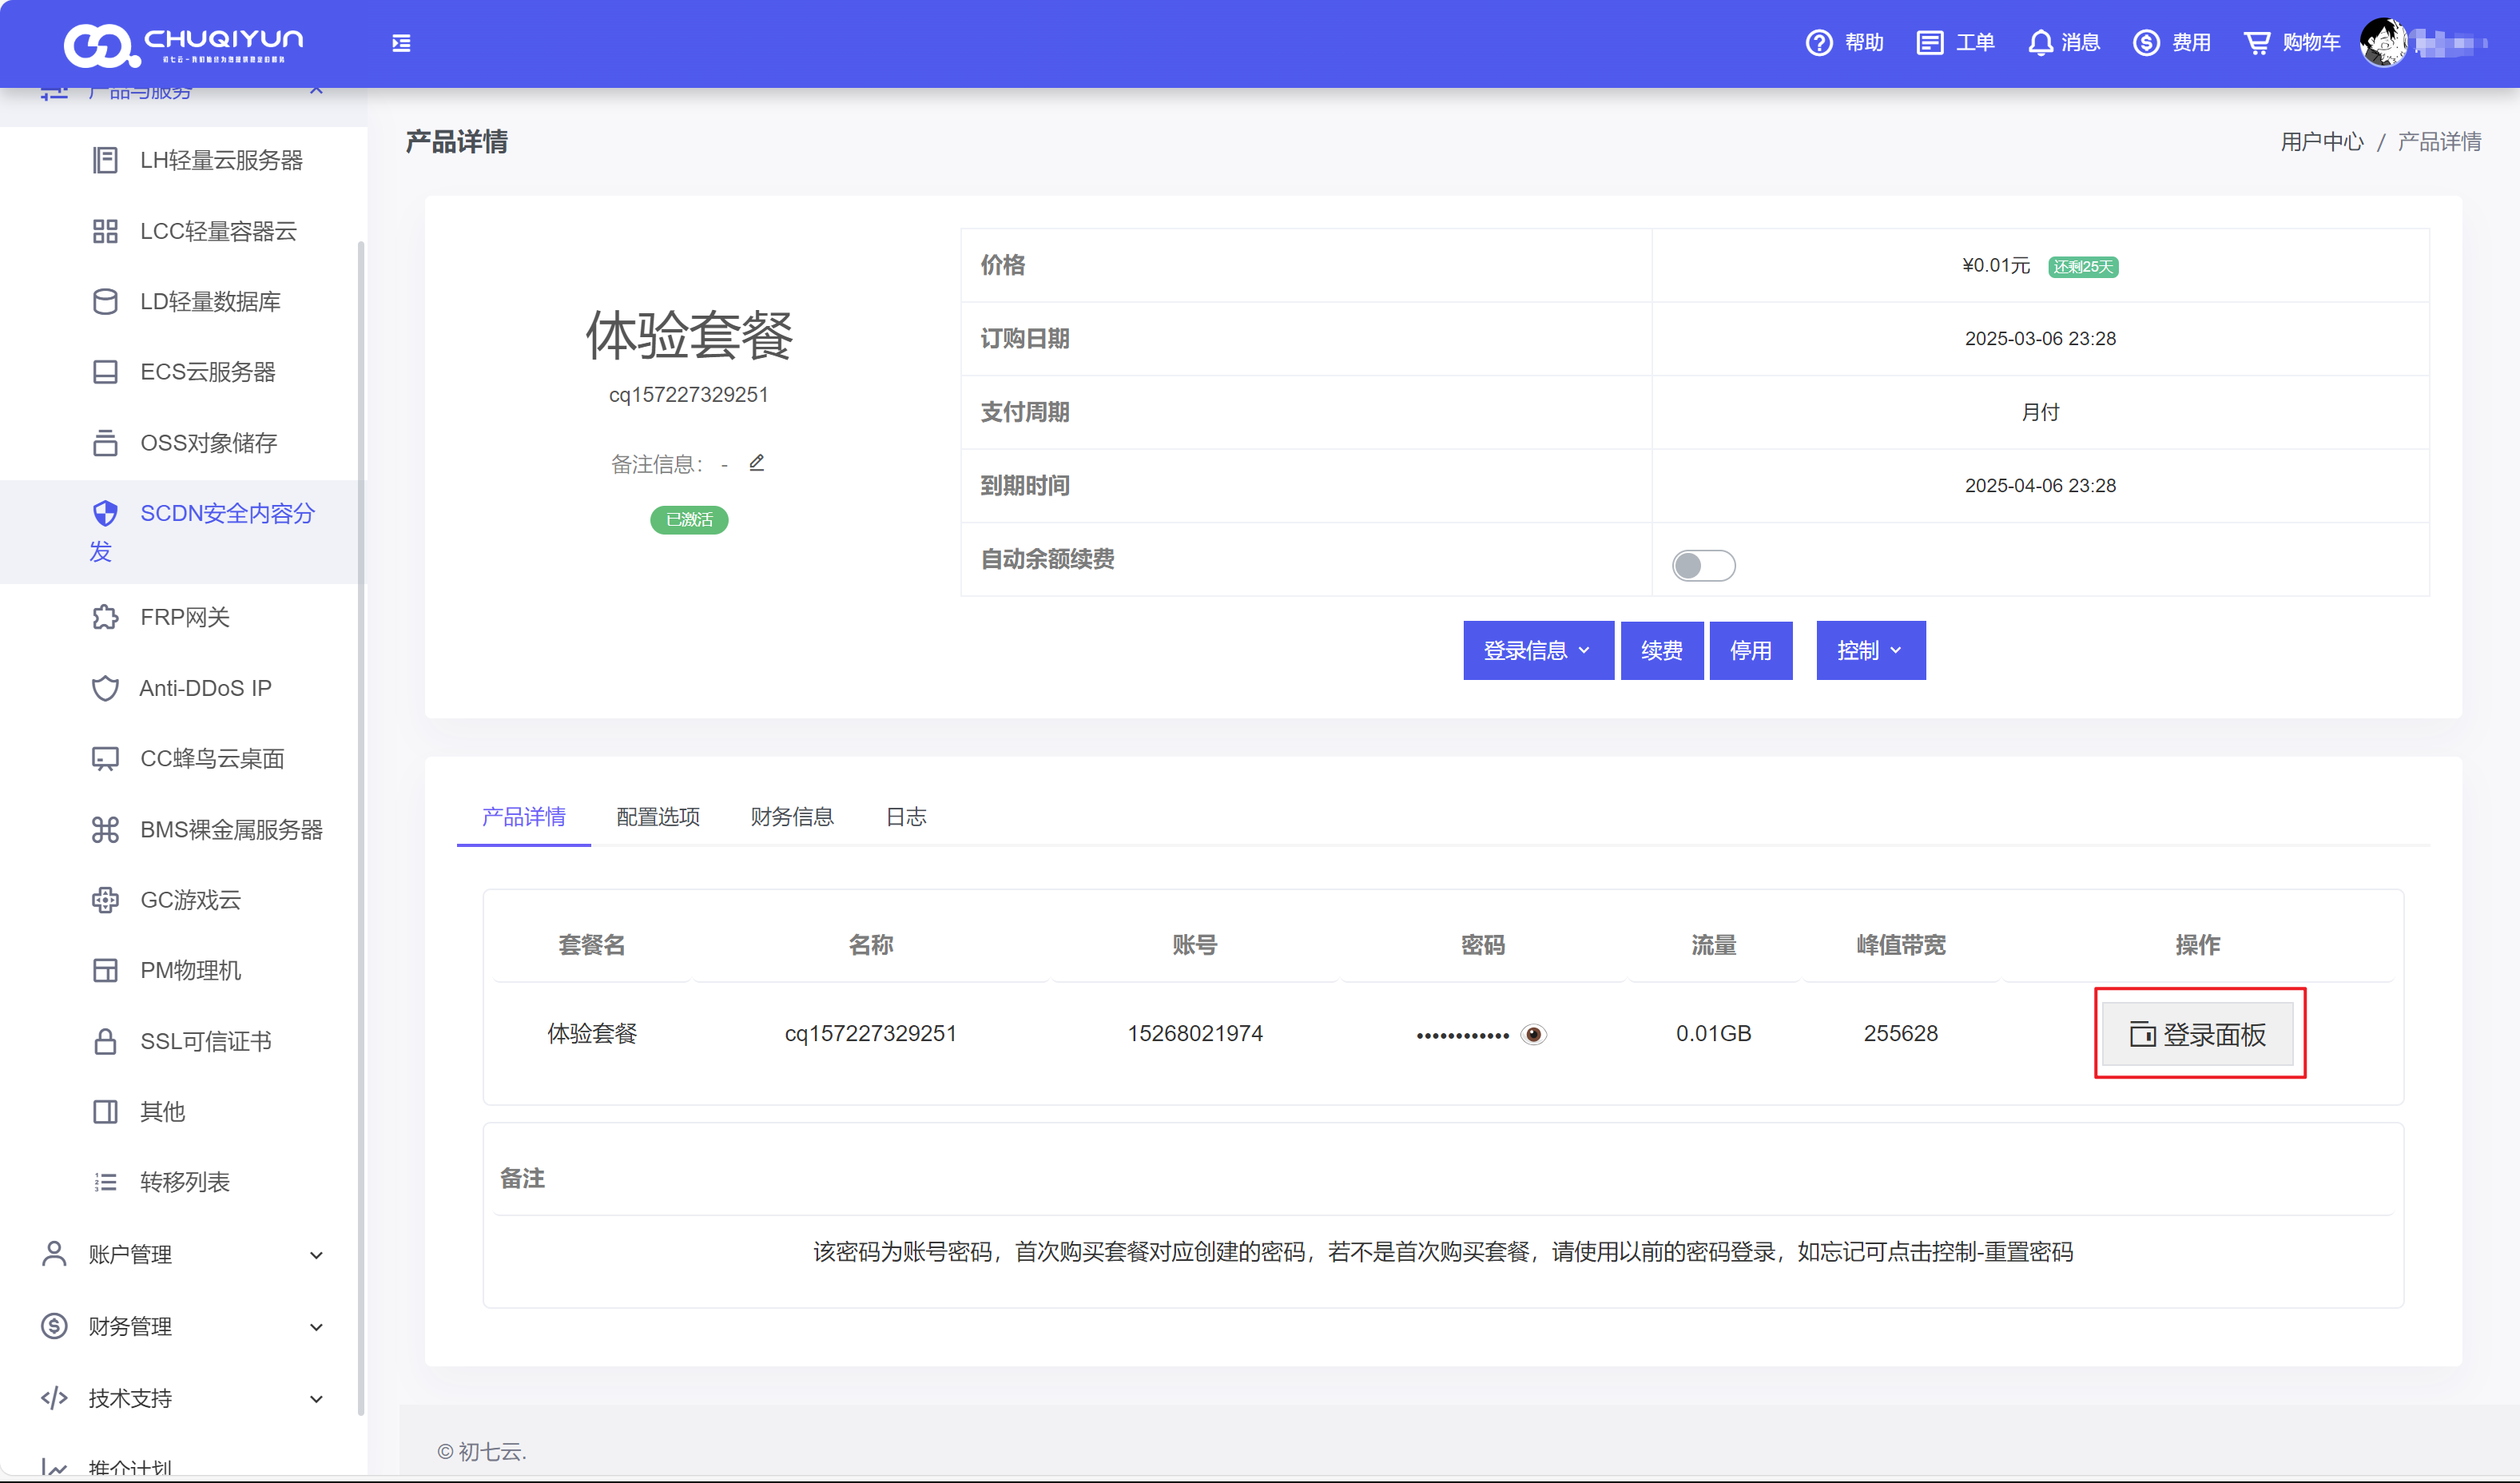Click the 续费 renew button
Screen dimensions: 2520x1483
click(1661, 650)
